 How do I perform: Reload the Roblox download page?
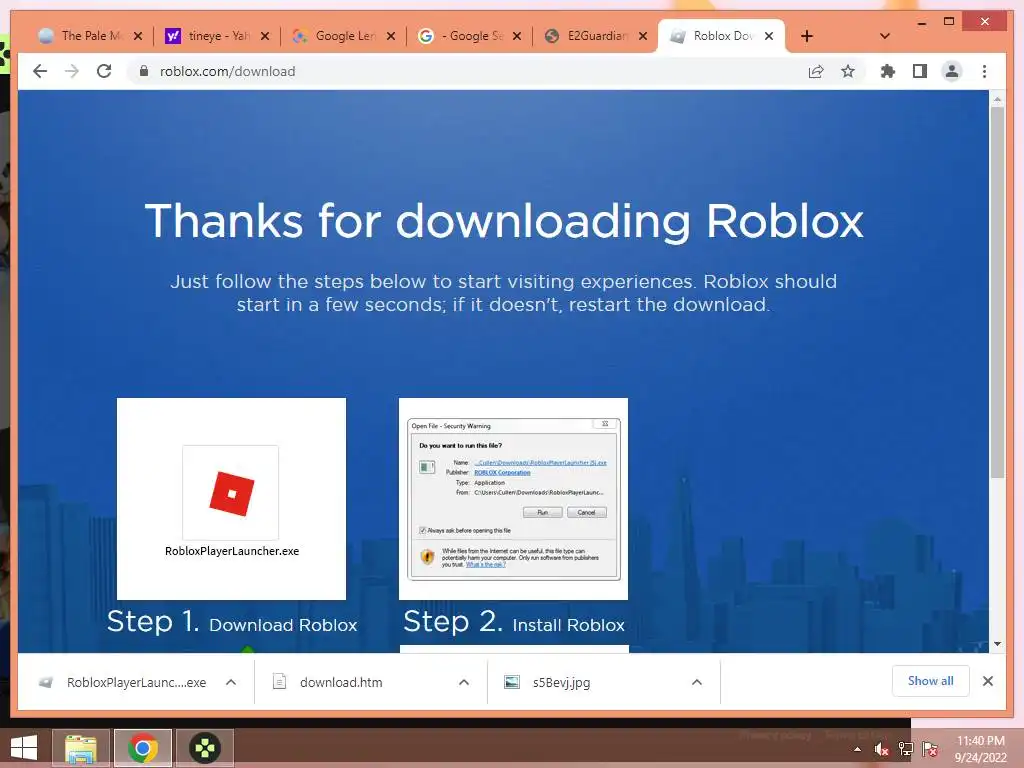104,71
